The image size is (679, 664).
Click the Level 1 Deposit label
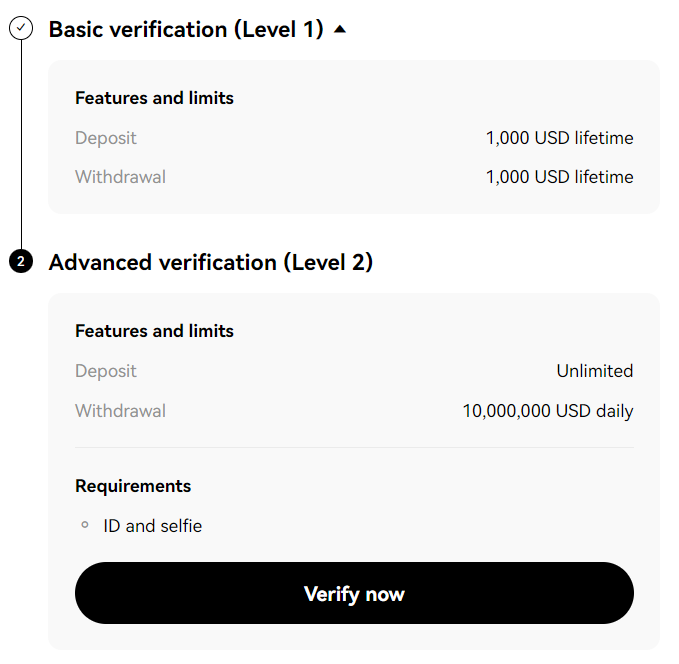[x=106, y=138]
